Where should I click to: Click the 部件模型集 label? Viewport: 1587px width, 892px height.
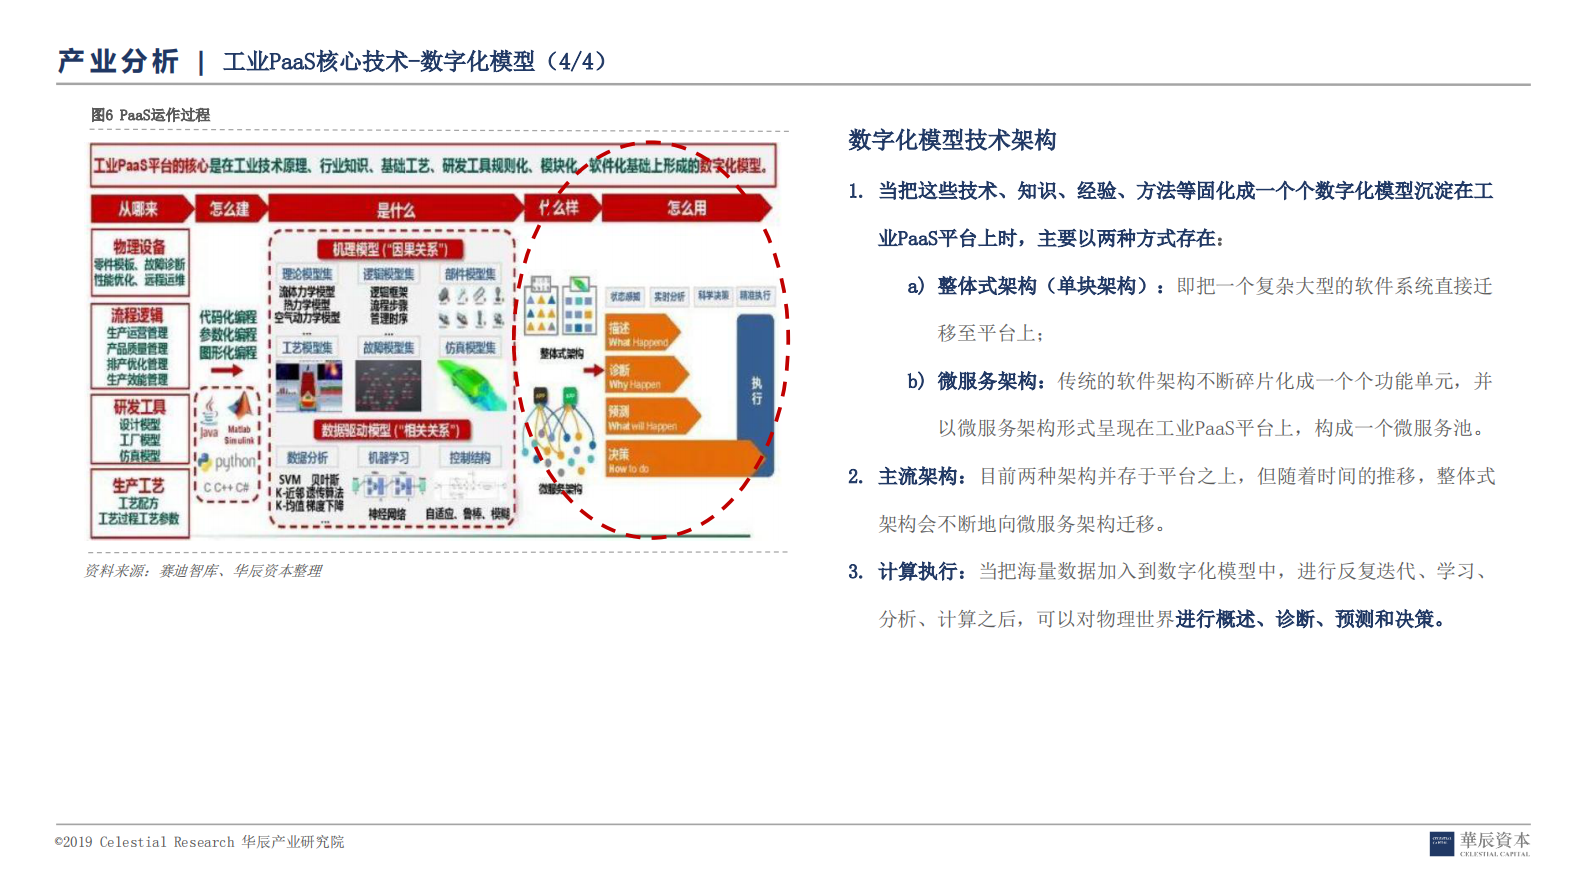coord(470,274)
